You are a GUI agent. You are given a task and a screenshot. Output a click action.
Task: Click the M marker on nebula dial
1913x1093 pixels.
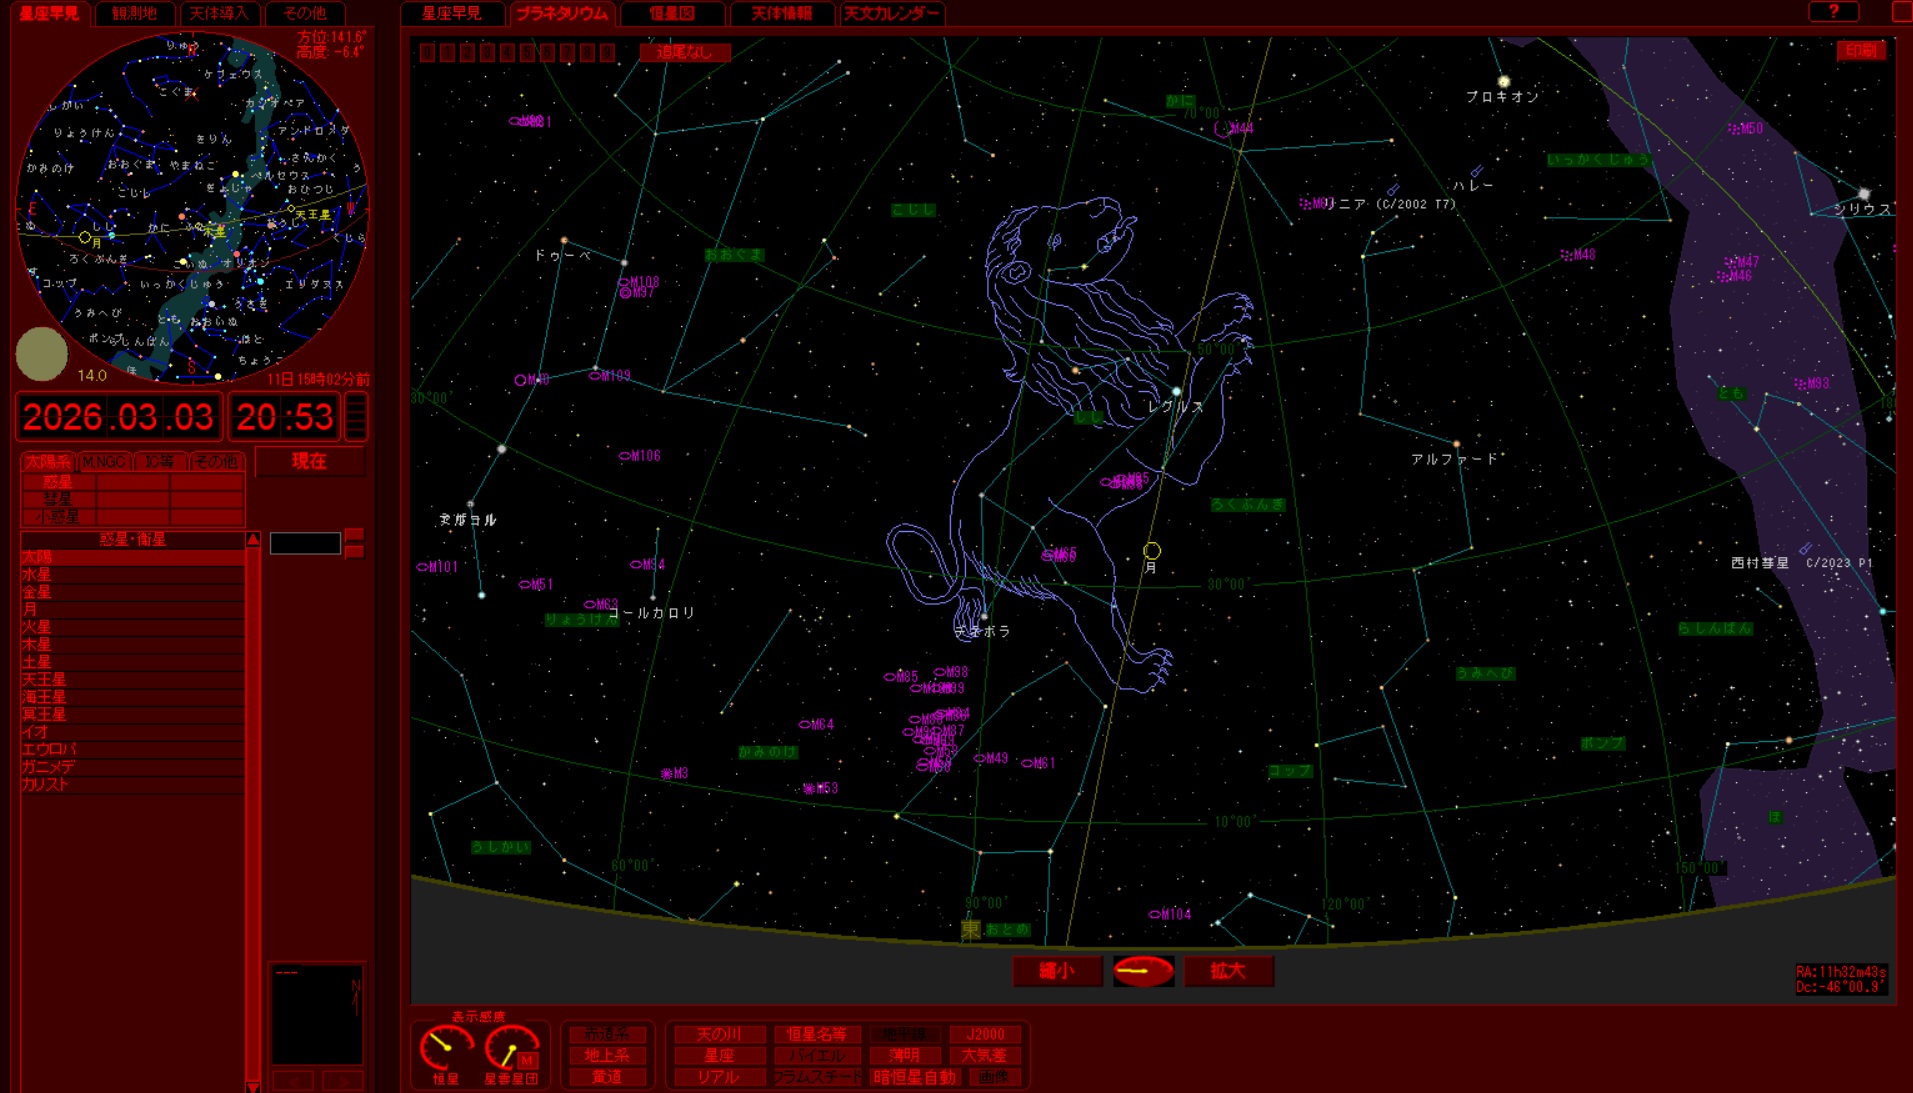[x=527, y=1060]
